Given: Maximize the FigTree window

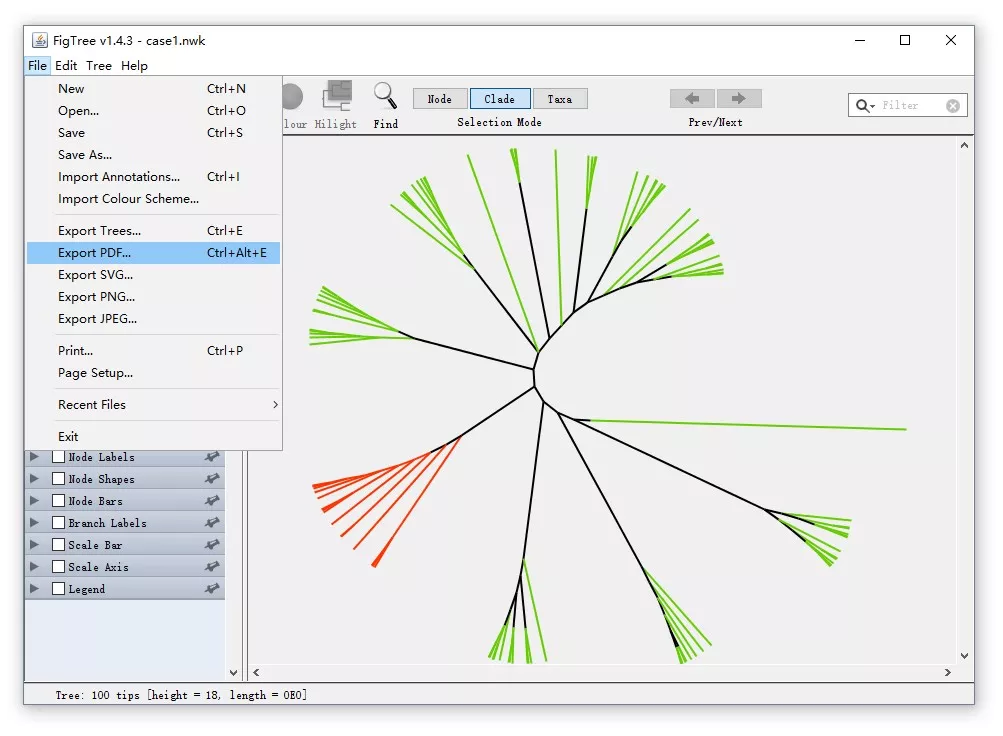Looking at the screenshot, I should click(x=904, y=40).
